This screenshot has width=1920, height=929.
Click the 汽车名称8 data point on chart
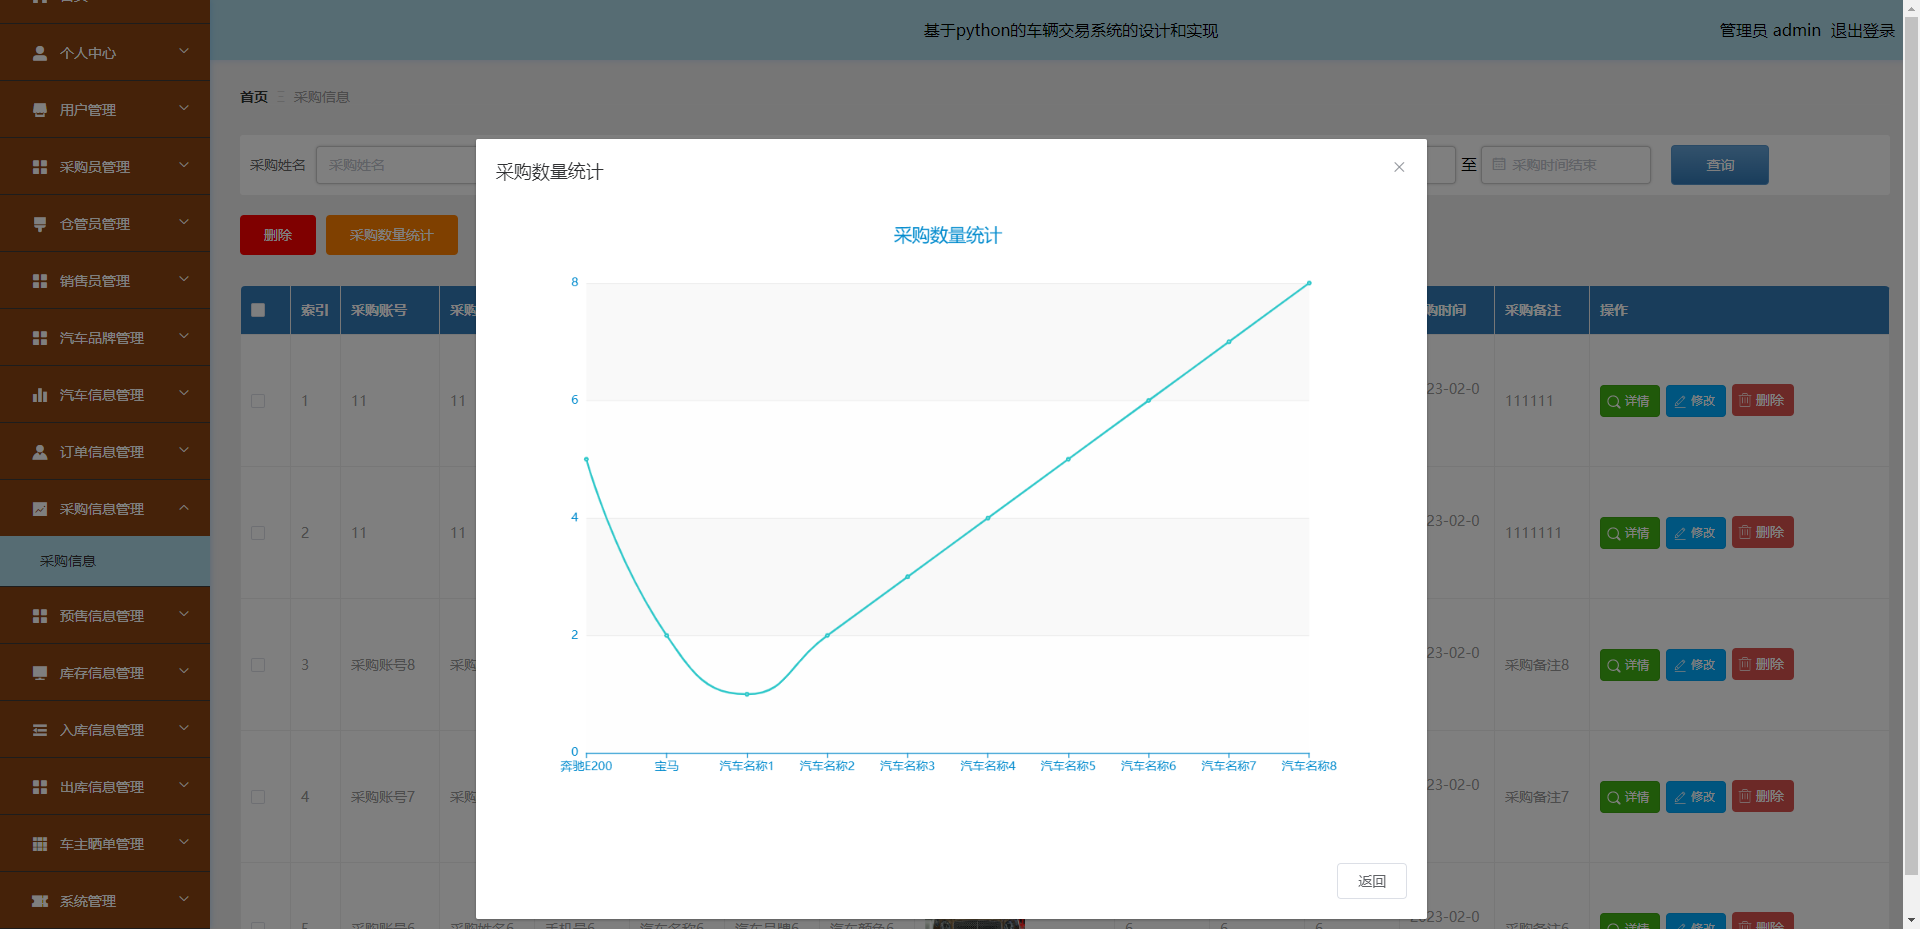(1309, 283)
